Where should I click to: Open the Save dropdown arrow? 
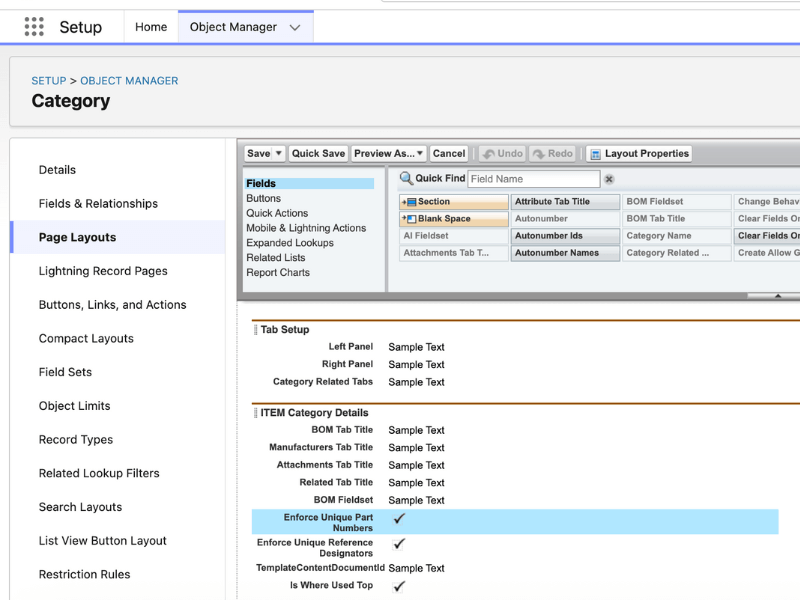tap(279, 153)
